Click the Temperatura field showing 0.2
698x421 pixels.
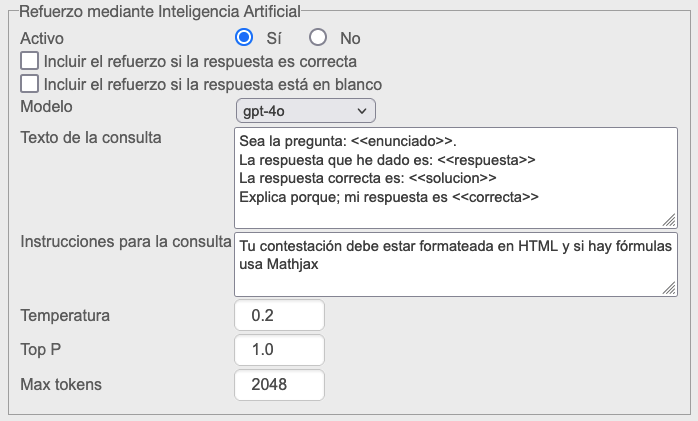(x=279, y=316)
